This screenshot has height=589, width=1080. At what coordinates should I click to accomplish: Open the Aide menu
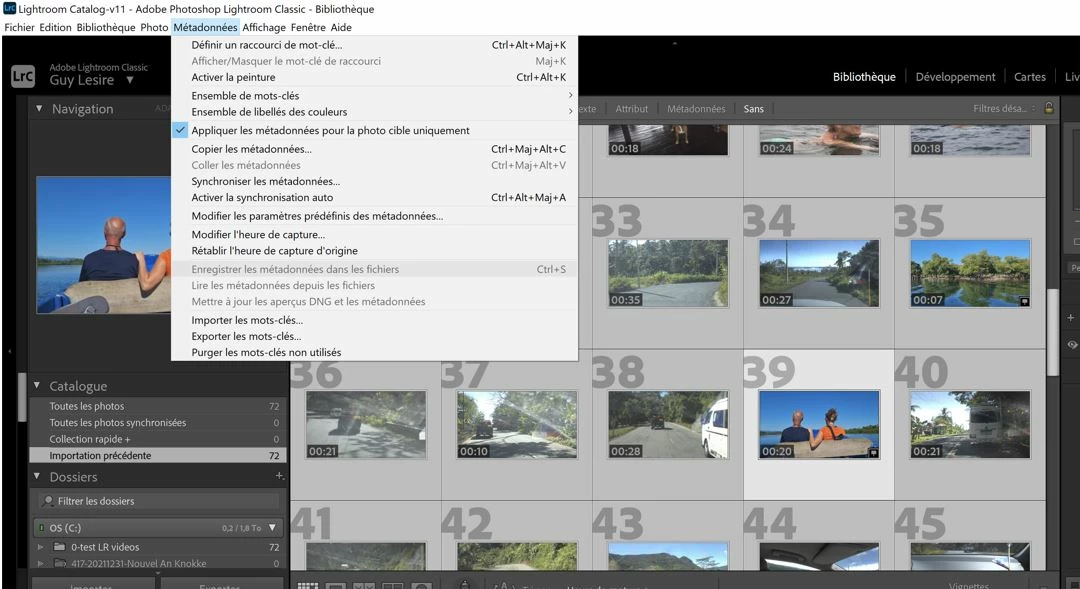point(341,28)
